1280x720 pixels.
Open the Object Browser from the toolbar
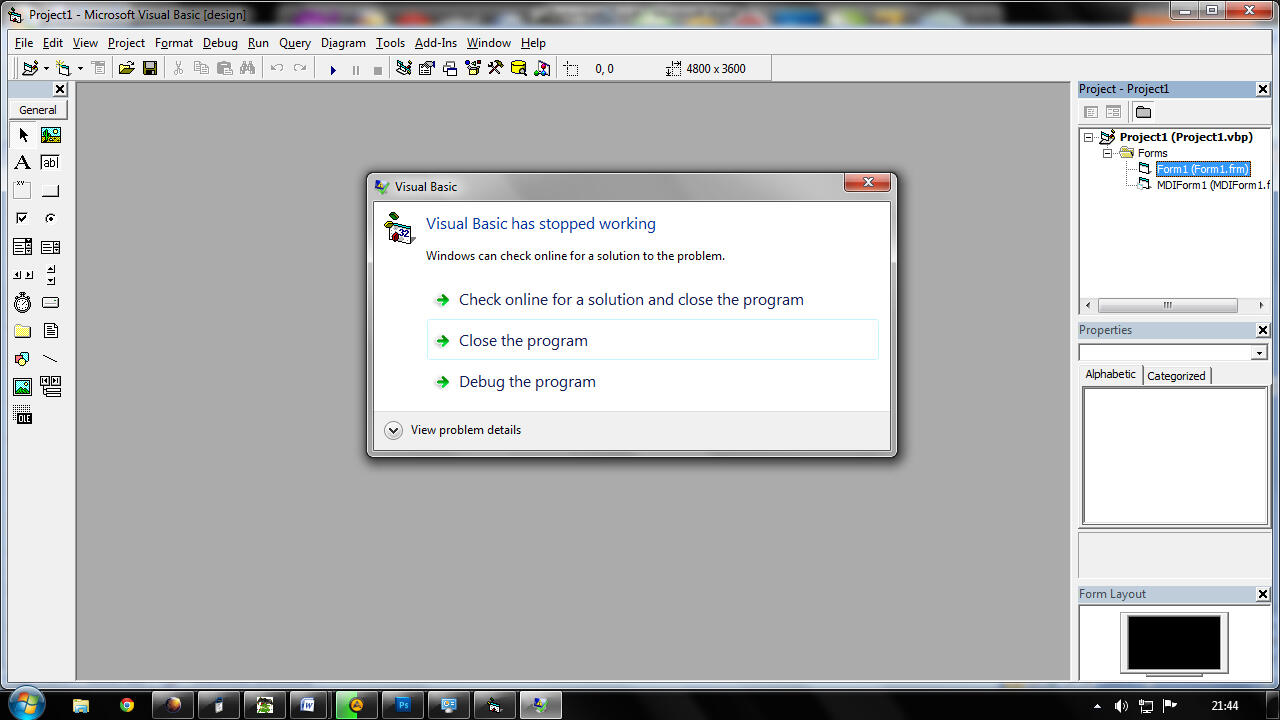point(472,68)
